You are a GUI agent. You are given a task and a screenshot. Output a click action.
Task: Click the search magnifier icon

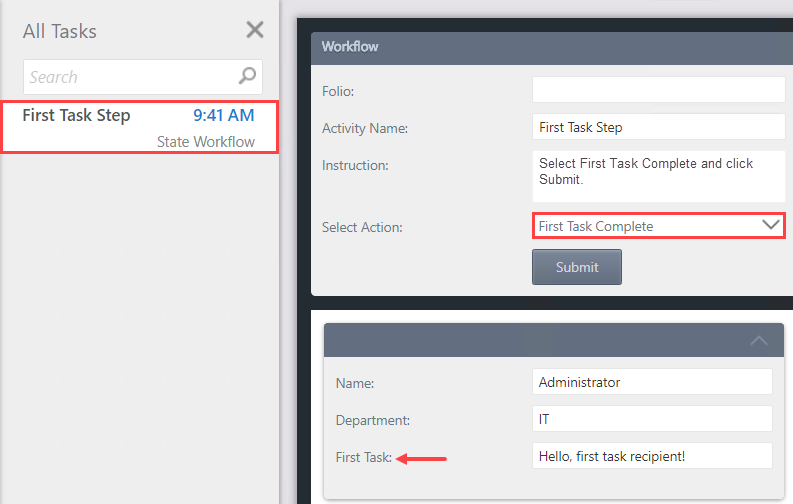click(247, 76)
